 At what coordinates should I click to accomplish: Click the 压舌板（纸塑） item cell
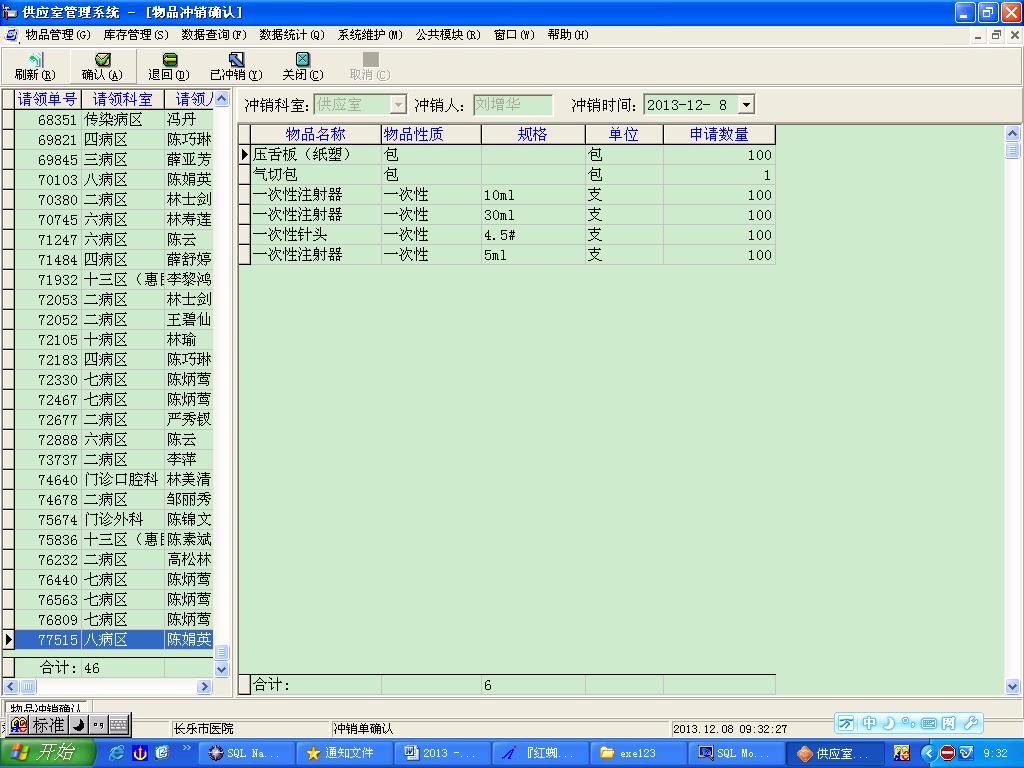[x=315, y=155]
